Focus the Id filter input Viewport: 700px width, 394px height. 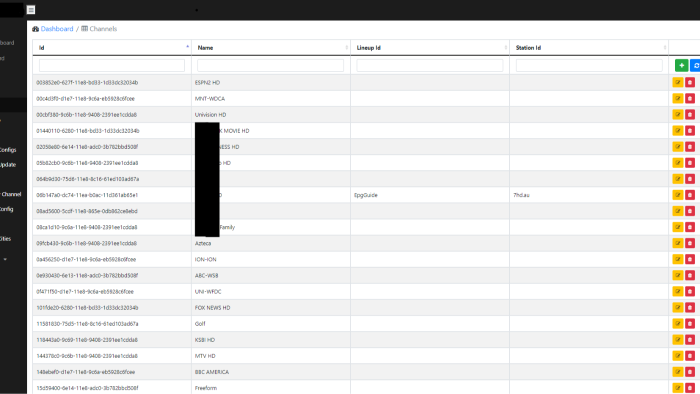tap(112, 66)
